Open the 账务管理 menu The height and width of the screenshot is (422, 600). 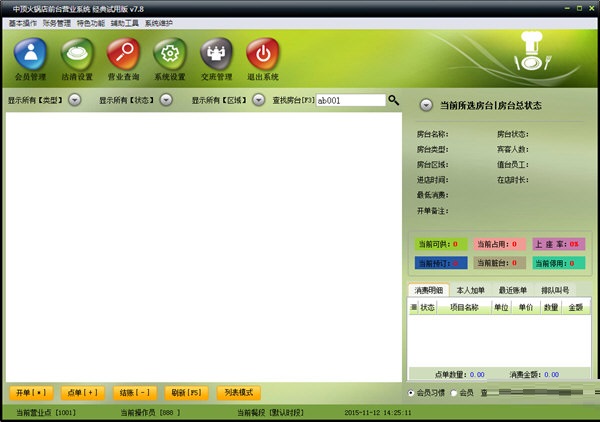(x=57, y=23)
